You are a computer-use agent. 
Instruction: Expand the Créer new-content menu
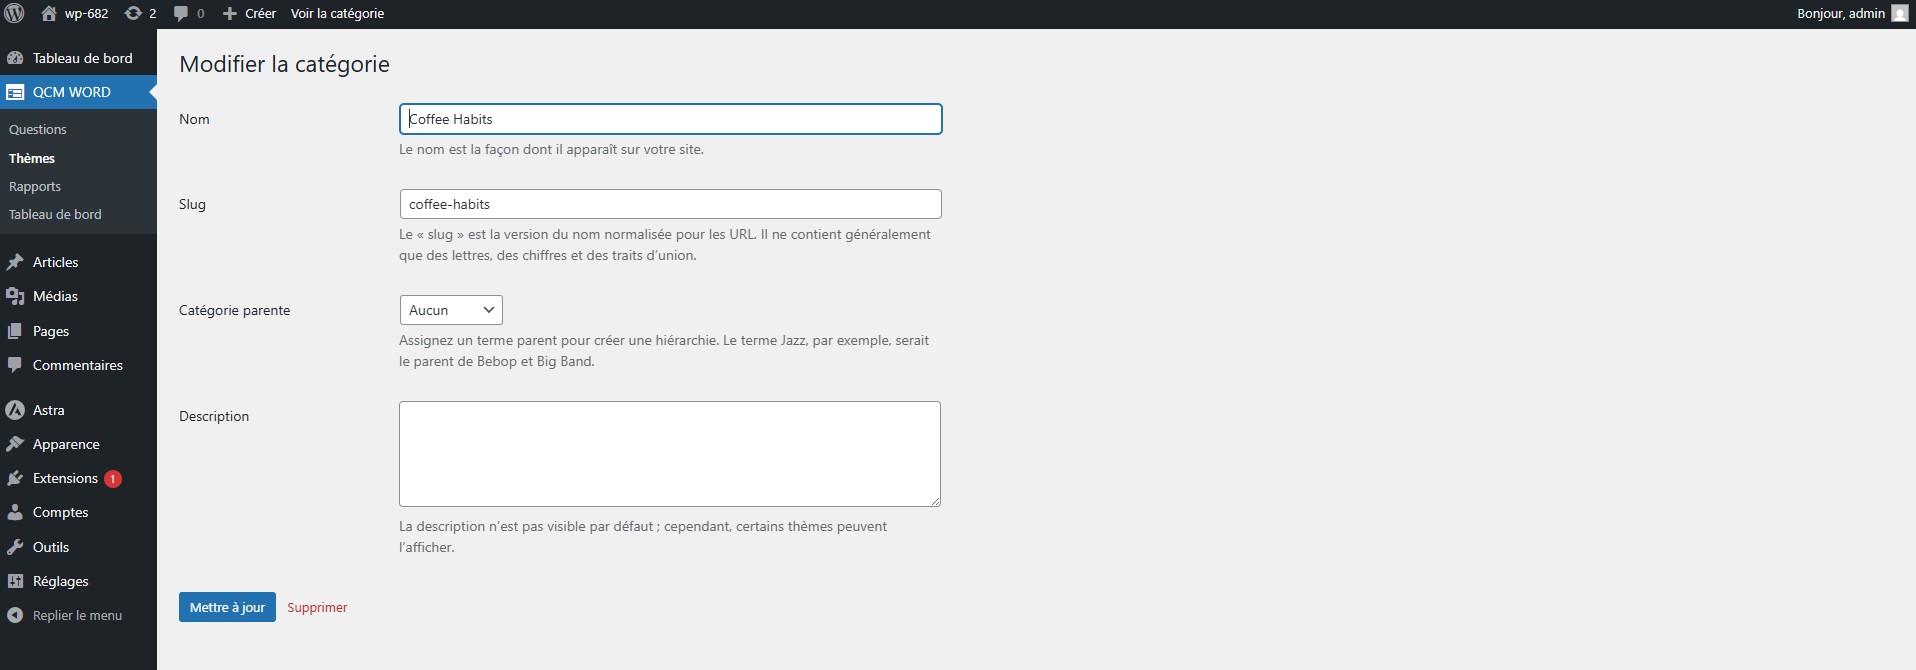(x=250, y=13)
